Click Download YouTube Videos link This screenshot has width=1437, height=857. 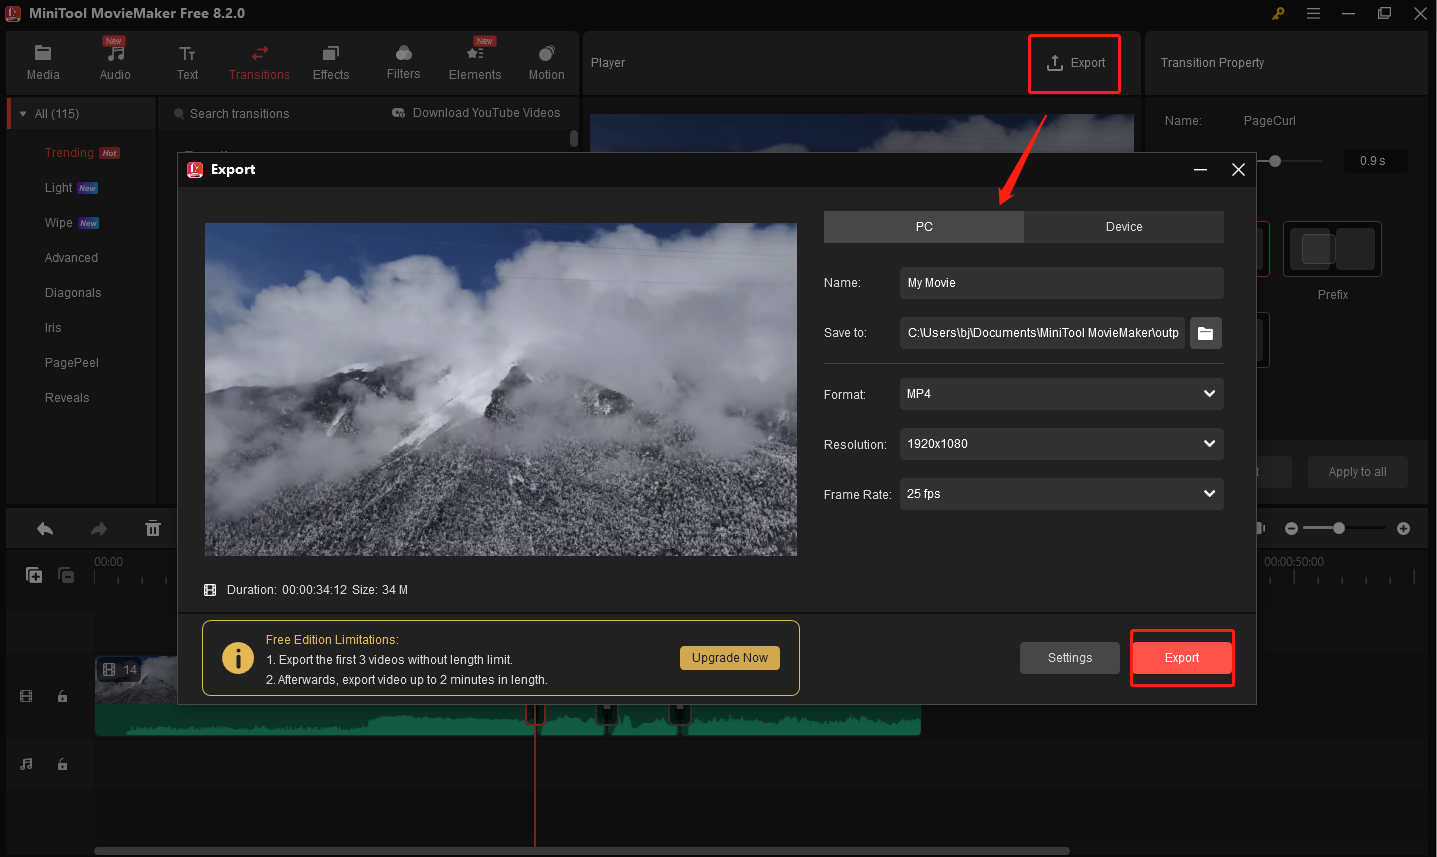pyautogui.click(x=476, y=113)
